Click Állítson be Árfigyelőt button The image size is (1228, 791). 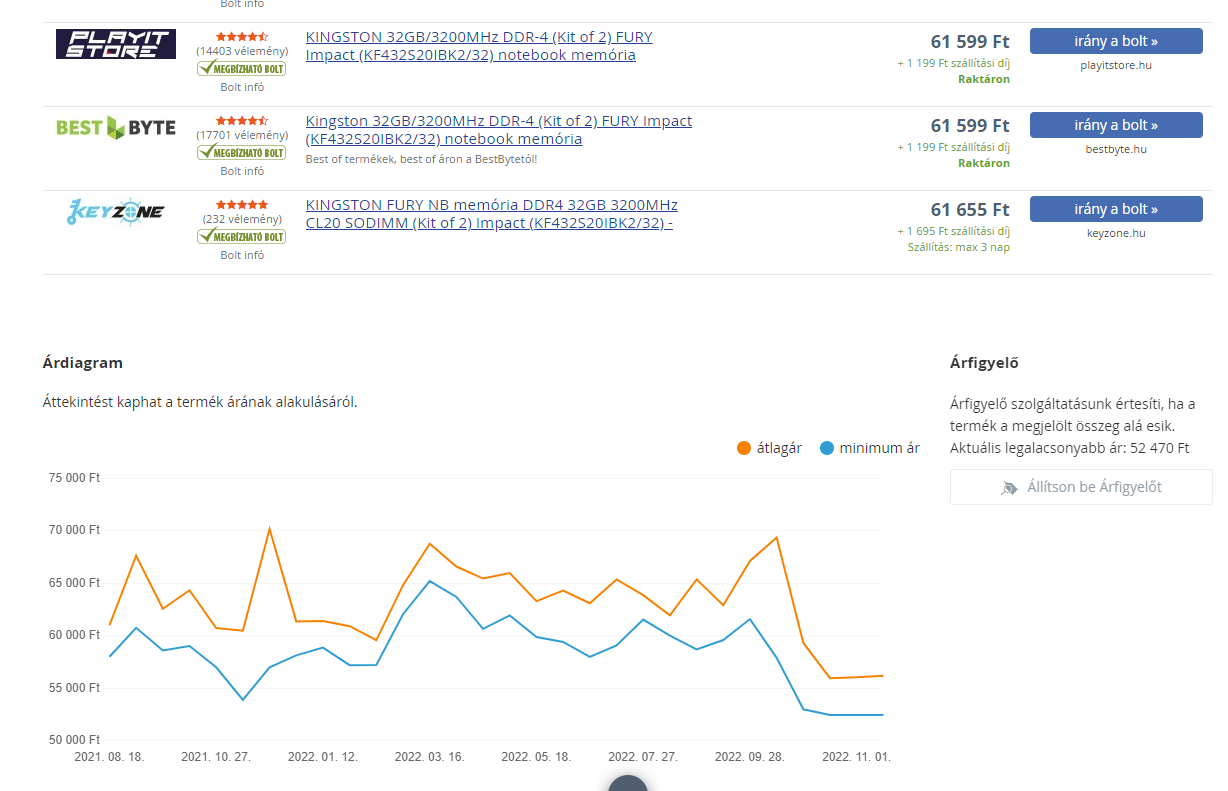(x=1081, y=487)
